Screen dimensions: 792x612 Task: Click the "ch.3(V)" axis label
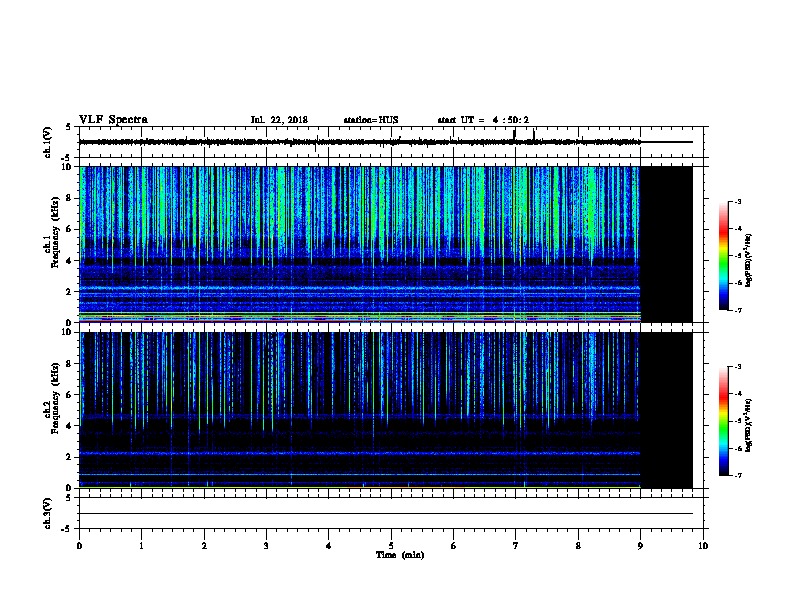tap(48, 513)
